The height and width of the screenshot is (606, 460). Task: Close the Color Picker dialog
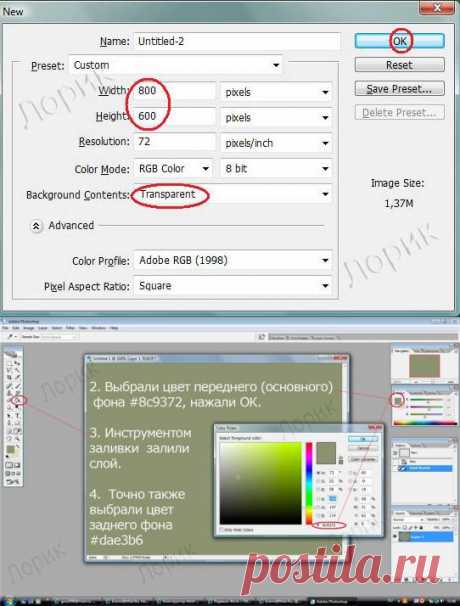[x=375, y=428]
